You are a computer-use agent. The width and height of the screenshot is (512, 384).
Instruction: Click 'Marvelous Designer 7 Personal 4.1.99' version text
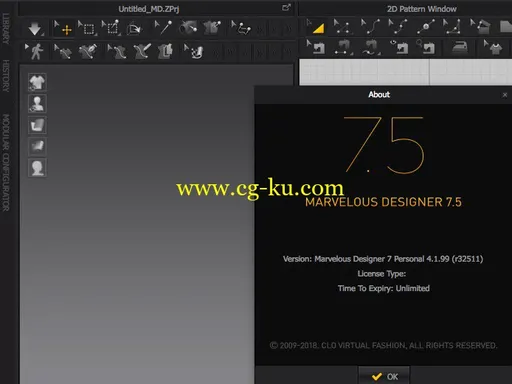pos(382,259)
